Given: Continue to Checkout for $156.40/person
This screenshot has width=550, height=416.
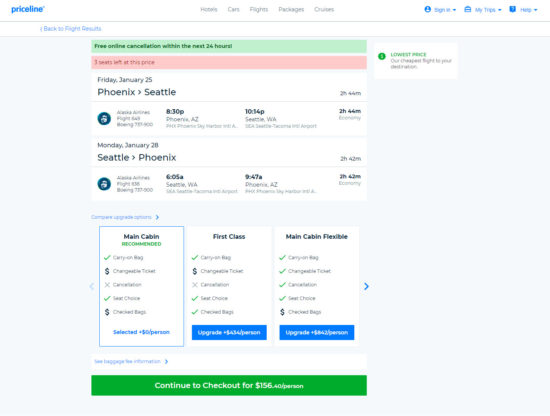Looking at the screenshot, I should pyautogui.click(x=229, y=385).
